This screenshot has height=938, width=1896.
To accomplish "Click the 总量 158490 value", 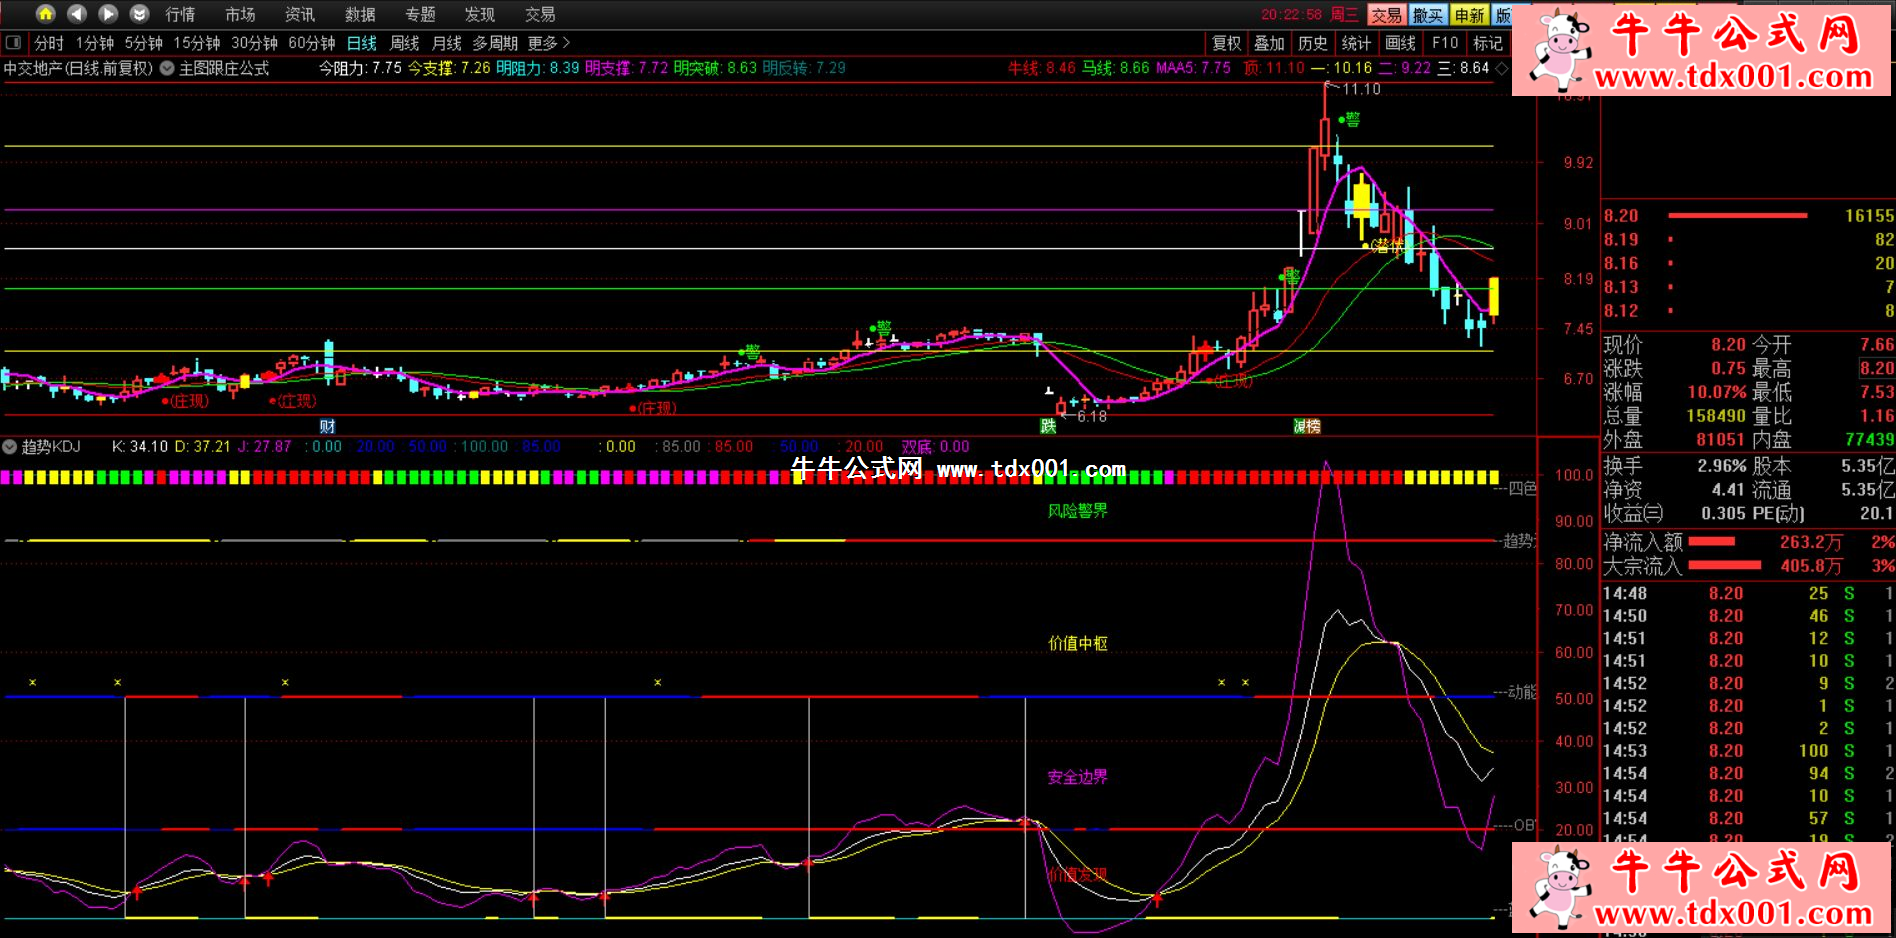I will coord(1716,416).
